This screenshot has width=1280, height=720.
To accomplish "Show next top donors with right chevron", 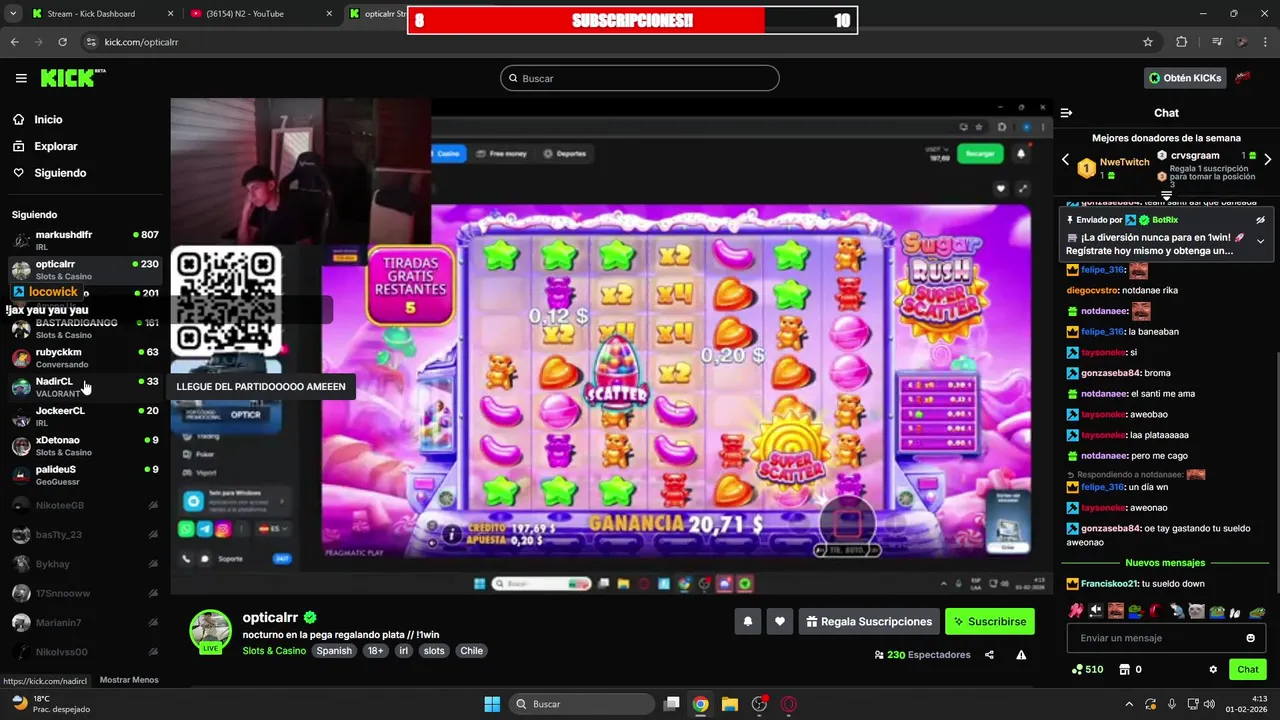I will (1268, 160).
